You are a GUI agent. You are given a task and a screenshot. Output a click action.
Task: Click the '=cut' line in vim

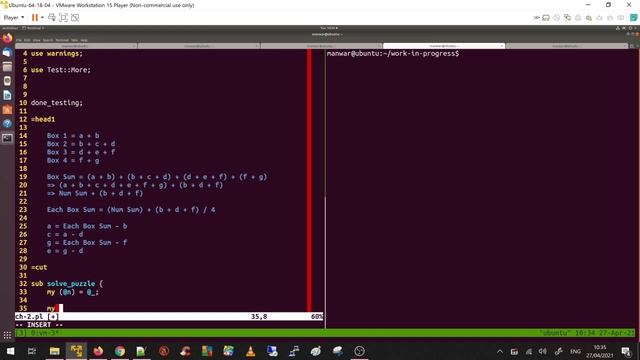(39, 267)
